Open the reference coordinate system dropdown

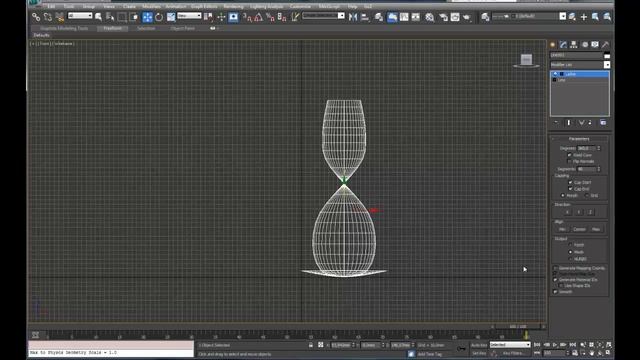click(x=189, y=16)
